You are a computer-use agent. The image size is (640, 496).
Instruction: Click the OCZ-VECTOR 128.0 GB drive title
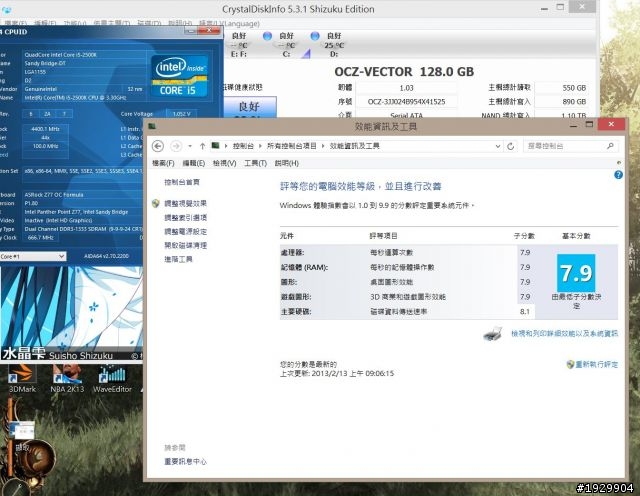(404, 72)
